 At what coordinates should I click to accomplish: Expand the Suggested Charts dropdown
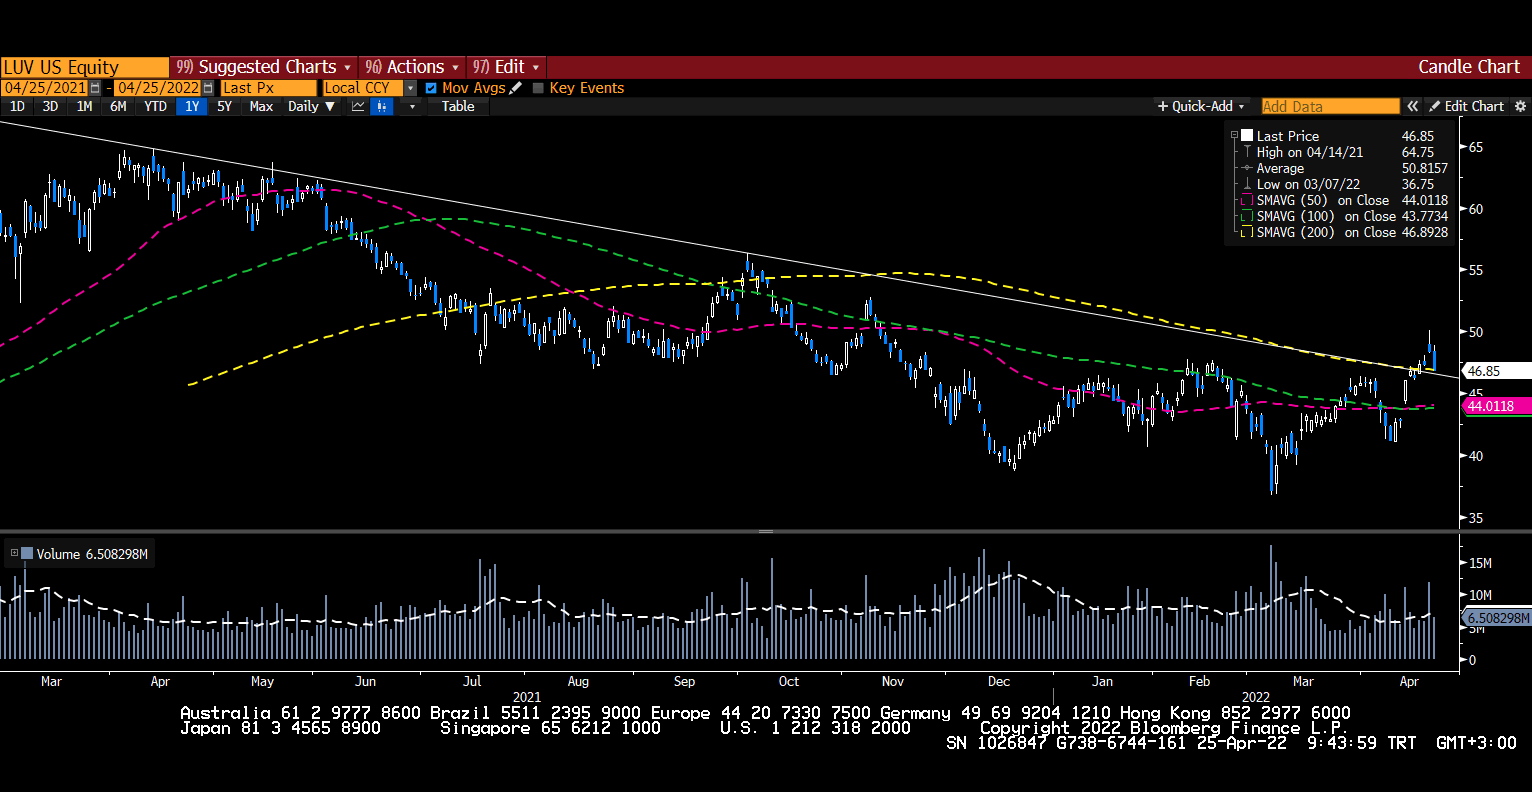tap(264, 67)
